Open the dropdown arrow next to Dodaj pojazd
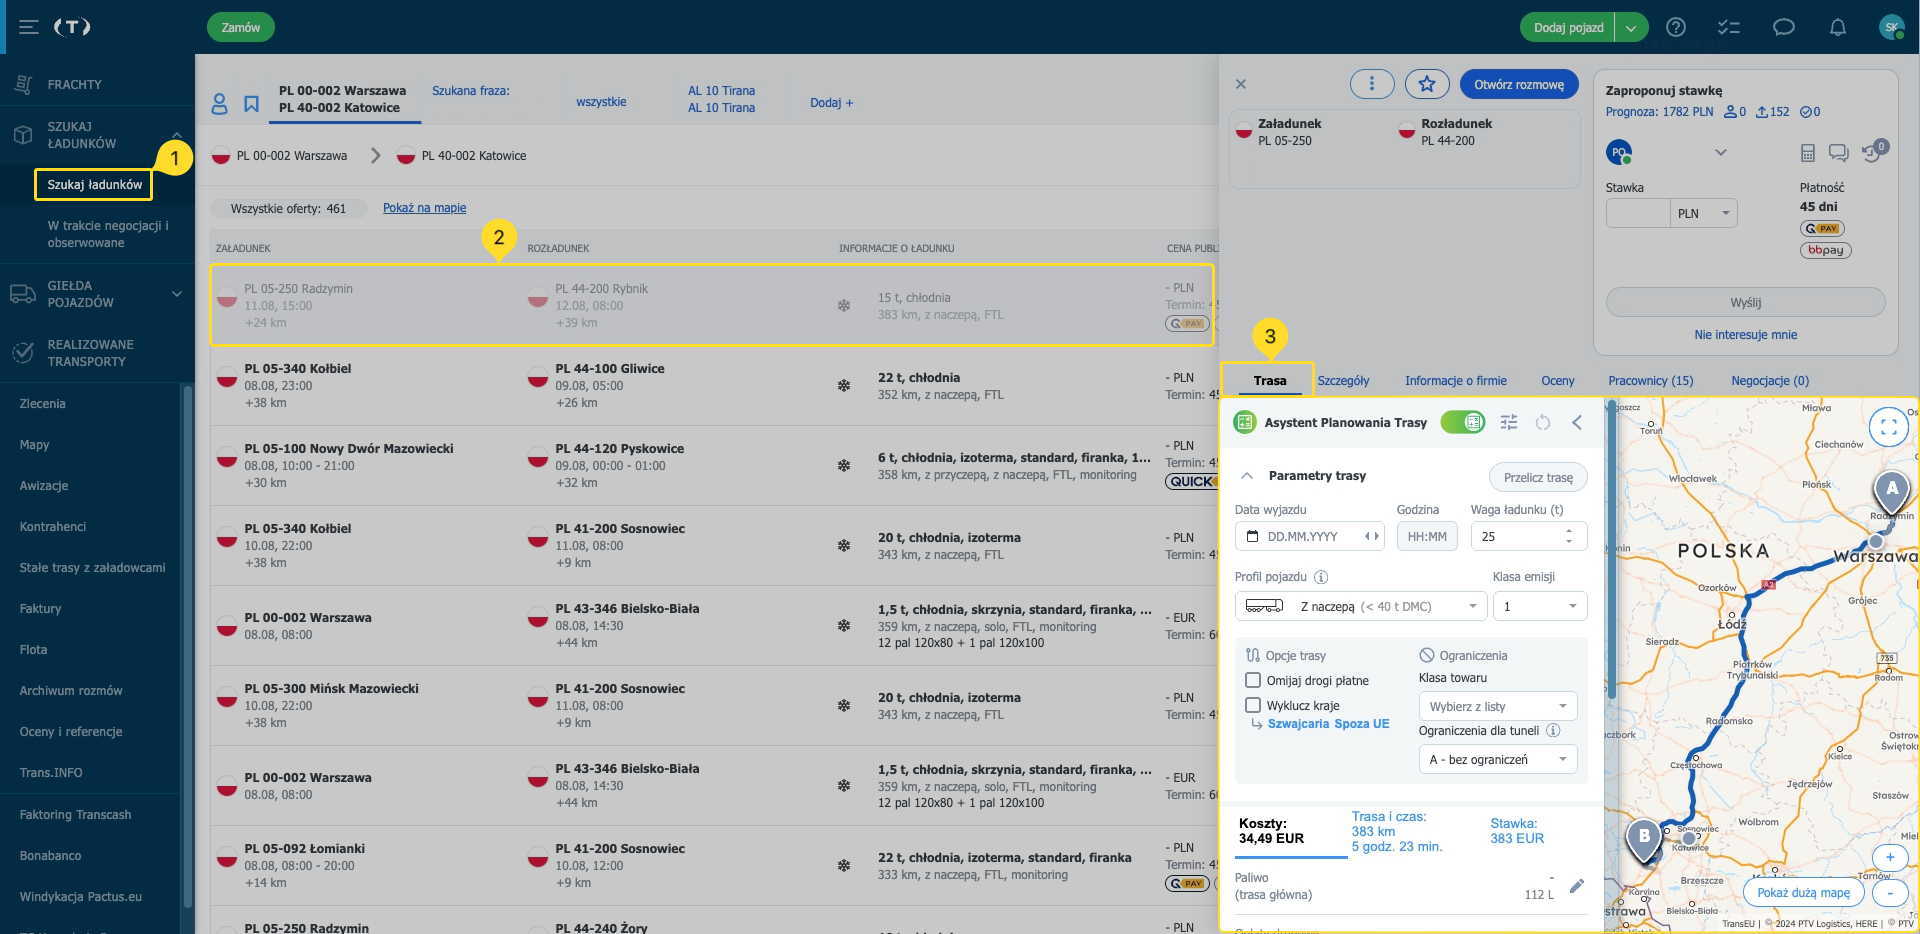The width and height of the screenshot is (1920, 934). pyautogui.click(x=1631, y=27)
